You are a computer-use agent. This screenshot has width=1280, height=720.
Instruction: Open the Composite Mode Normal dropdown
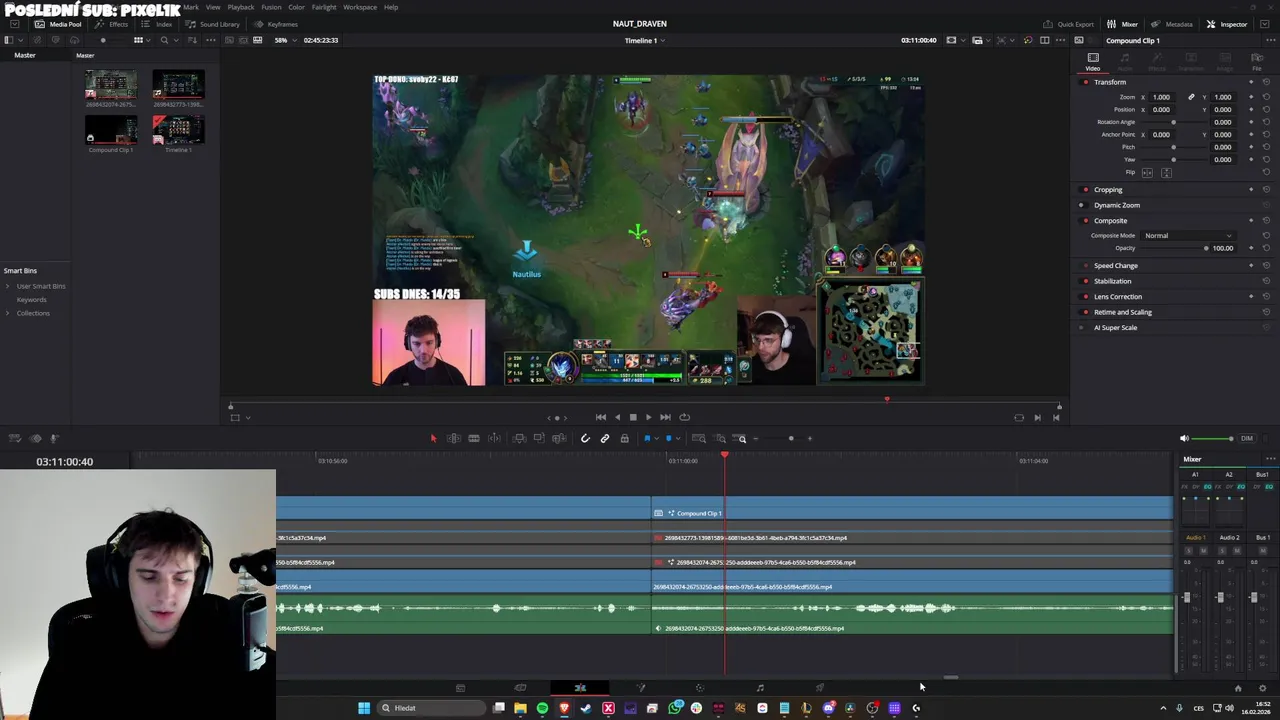[x=1188, y=235]
